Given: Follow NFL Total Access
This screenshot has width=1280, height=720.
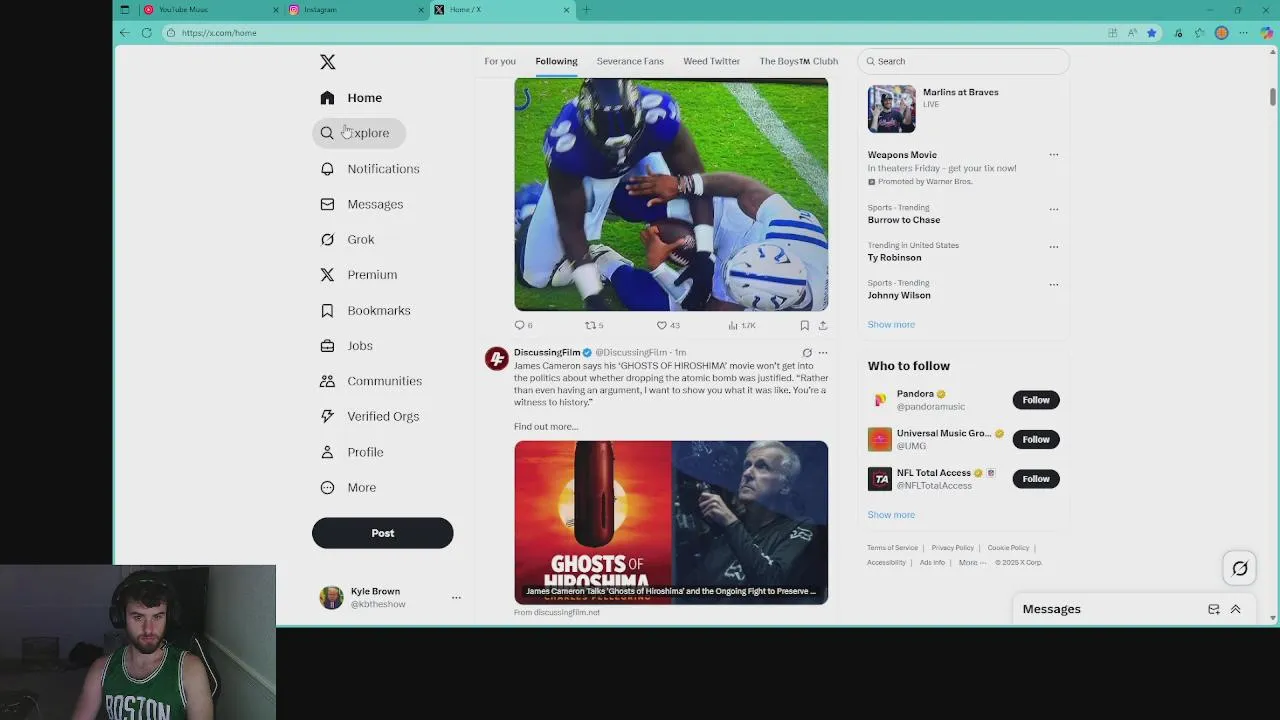Looking at the screenshot, I should (x=1036, y=479).
